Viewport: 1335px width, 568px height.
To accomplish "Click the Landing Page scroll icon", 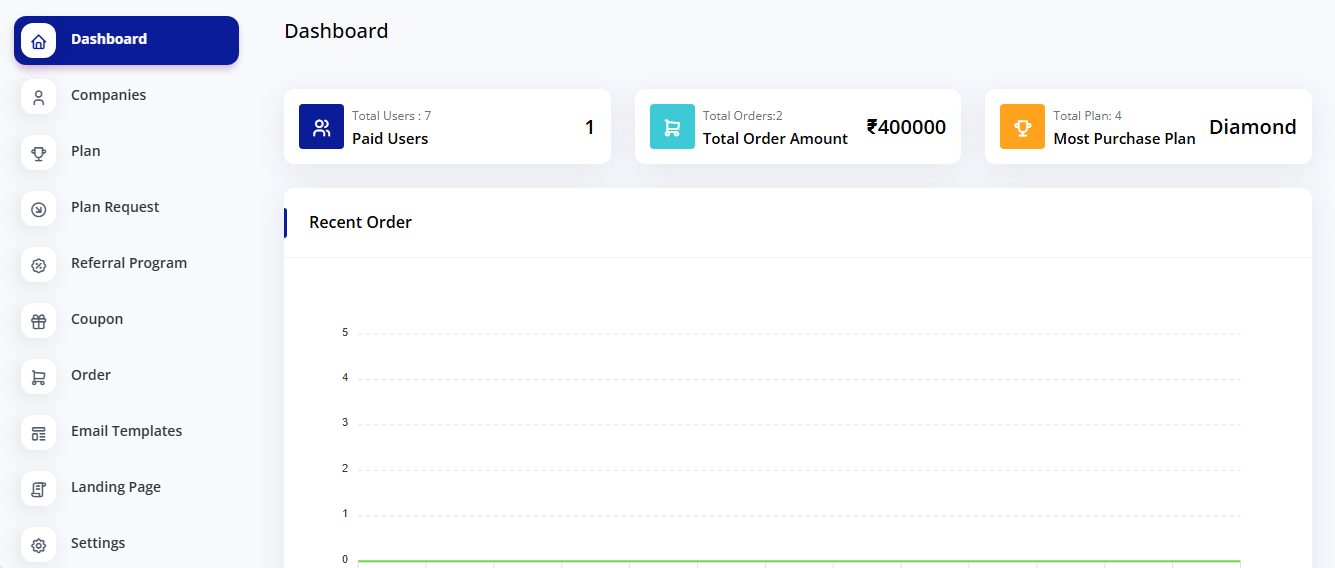I will [x=39, y=489].
